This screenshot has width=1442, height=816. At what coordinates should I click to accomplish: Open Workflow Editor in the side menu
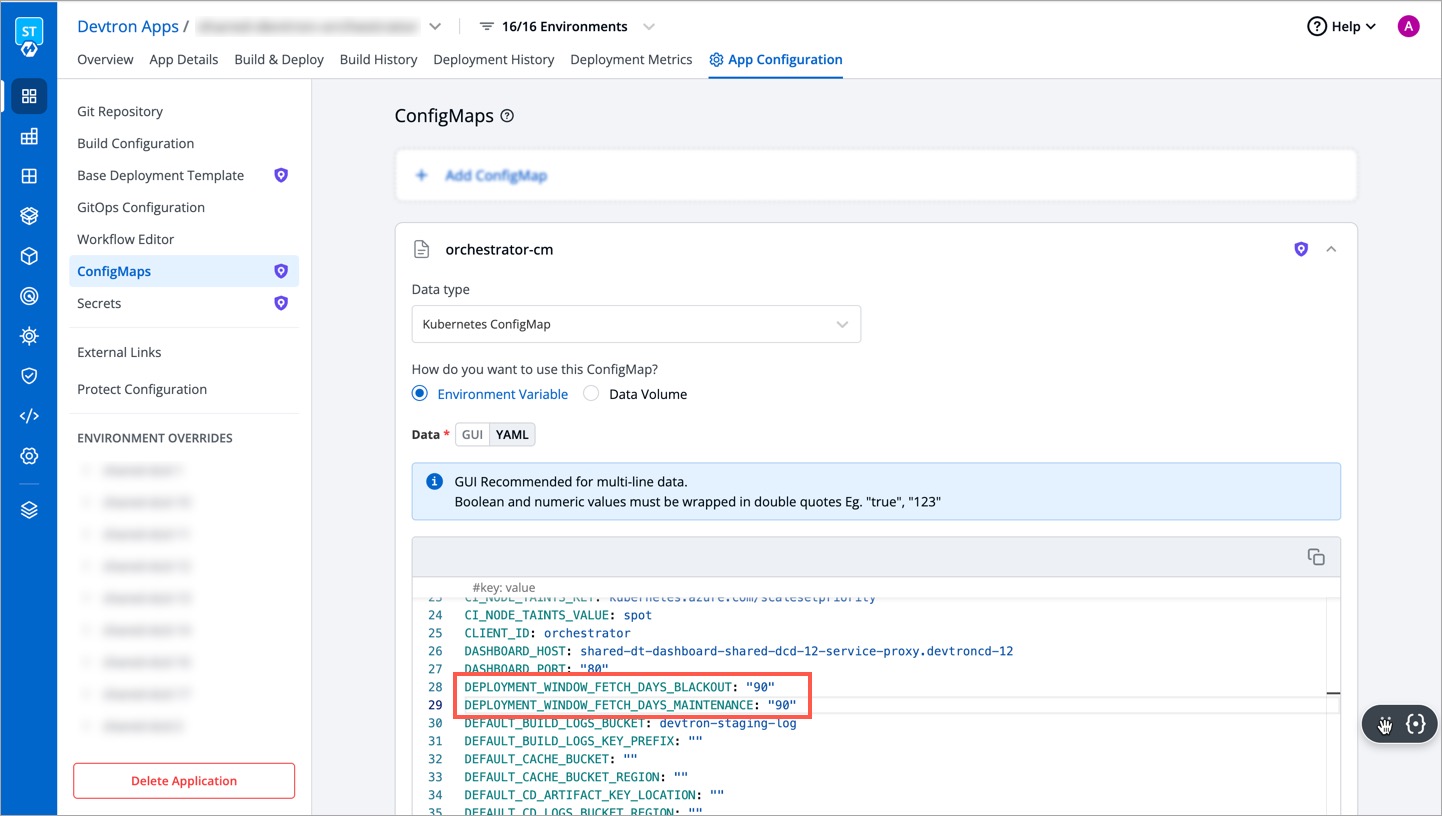click(126, 239)
